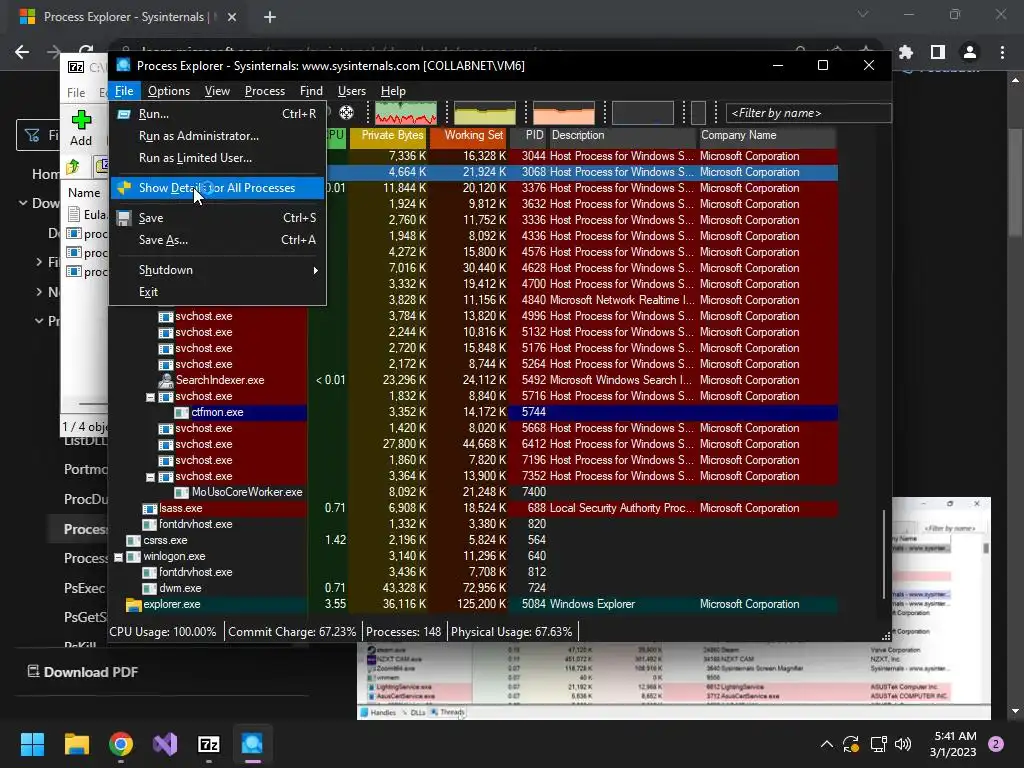Click the up-folder icon in 7-Zip
Viewport: 1024px width, 768px height.
point(72,167)
